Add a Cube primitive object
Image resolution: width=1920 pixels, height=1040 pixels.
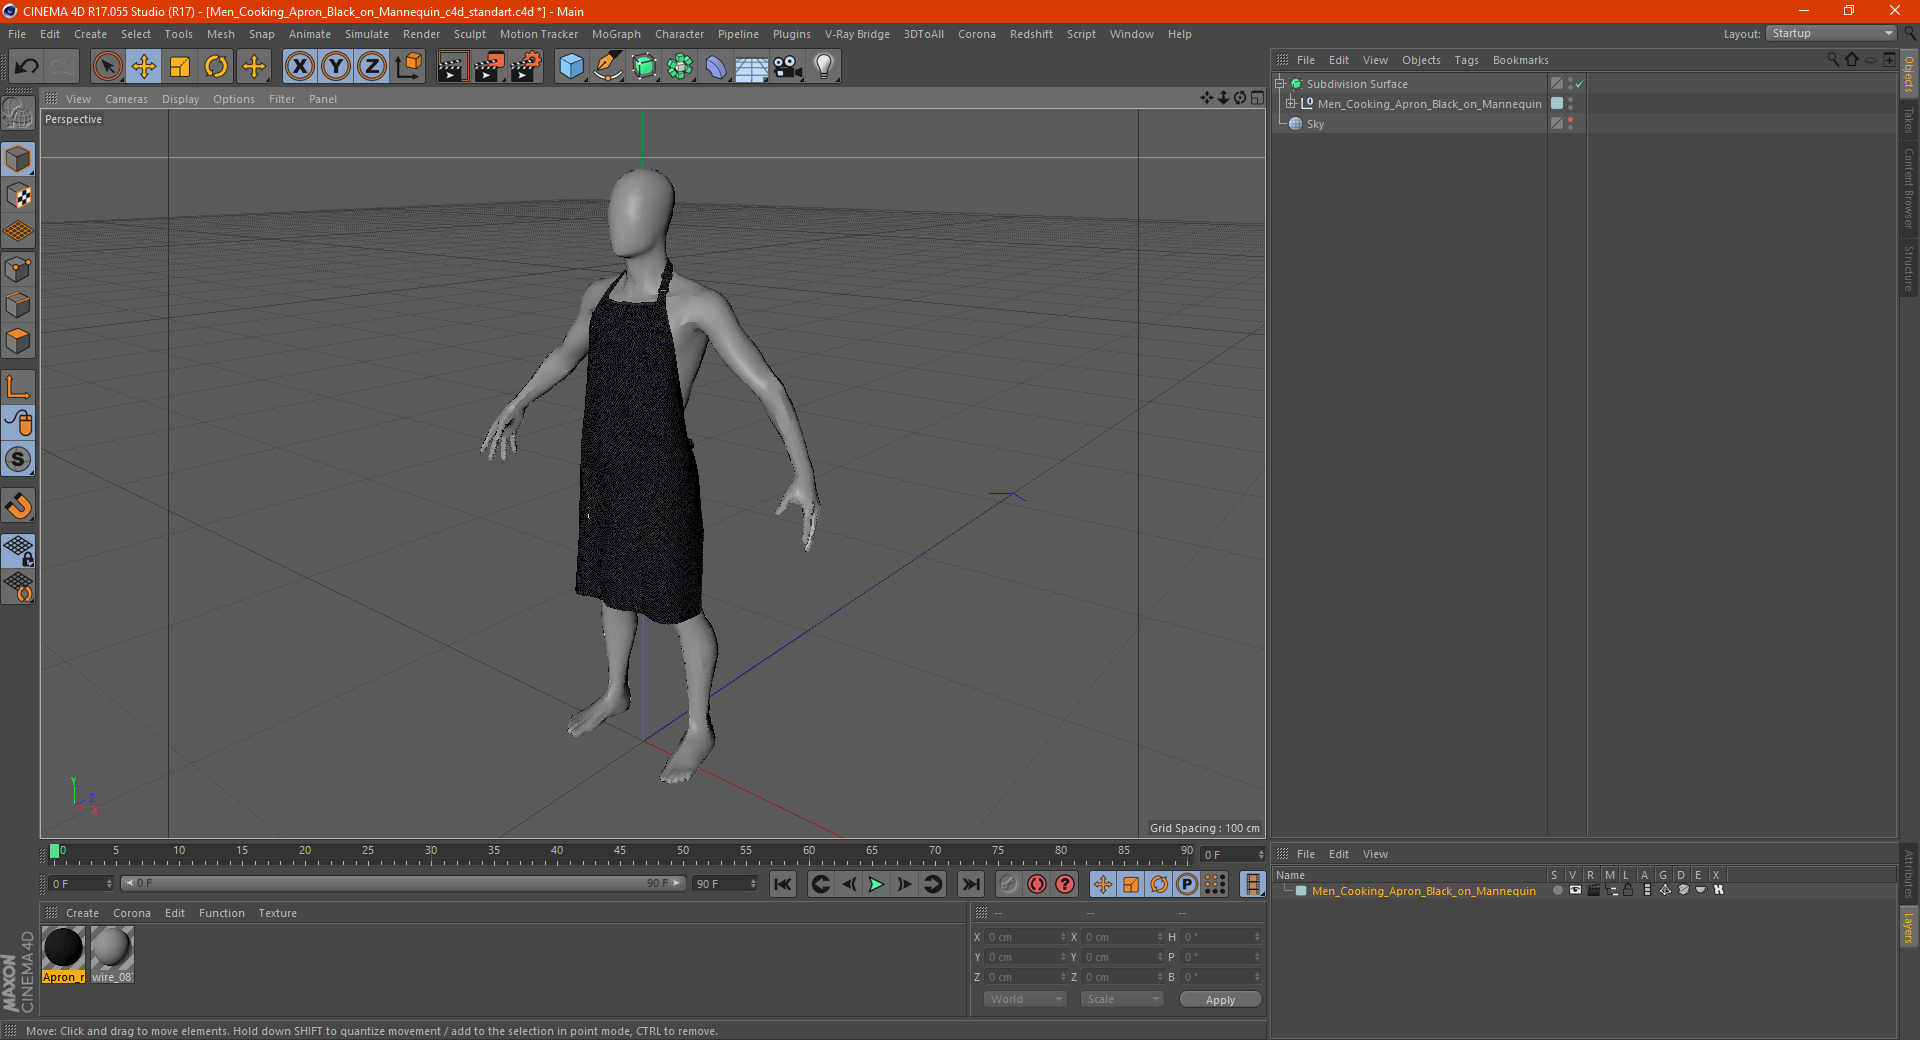[572, 67]
